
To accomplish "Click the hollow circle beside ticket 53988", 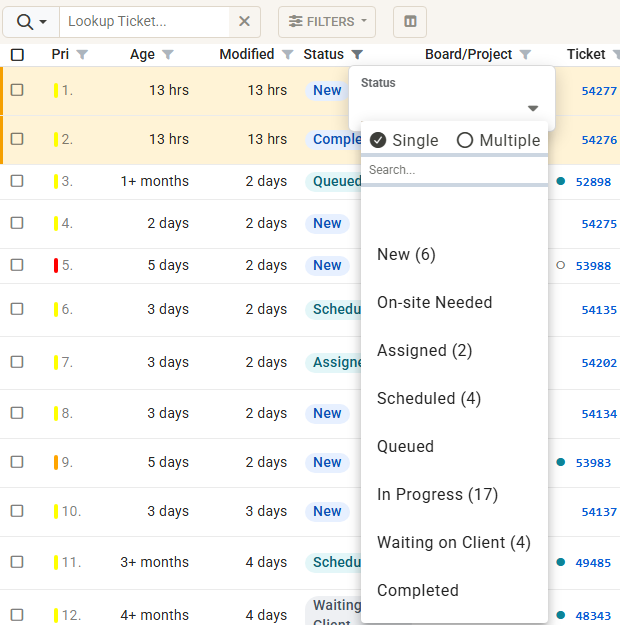I will pos(561,265).
